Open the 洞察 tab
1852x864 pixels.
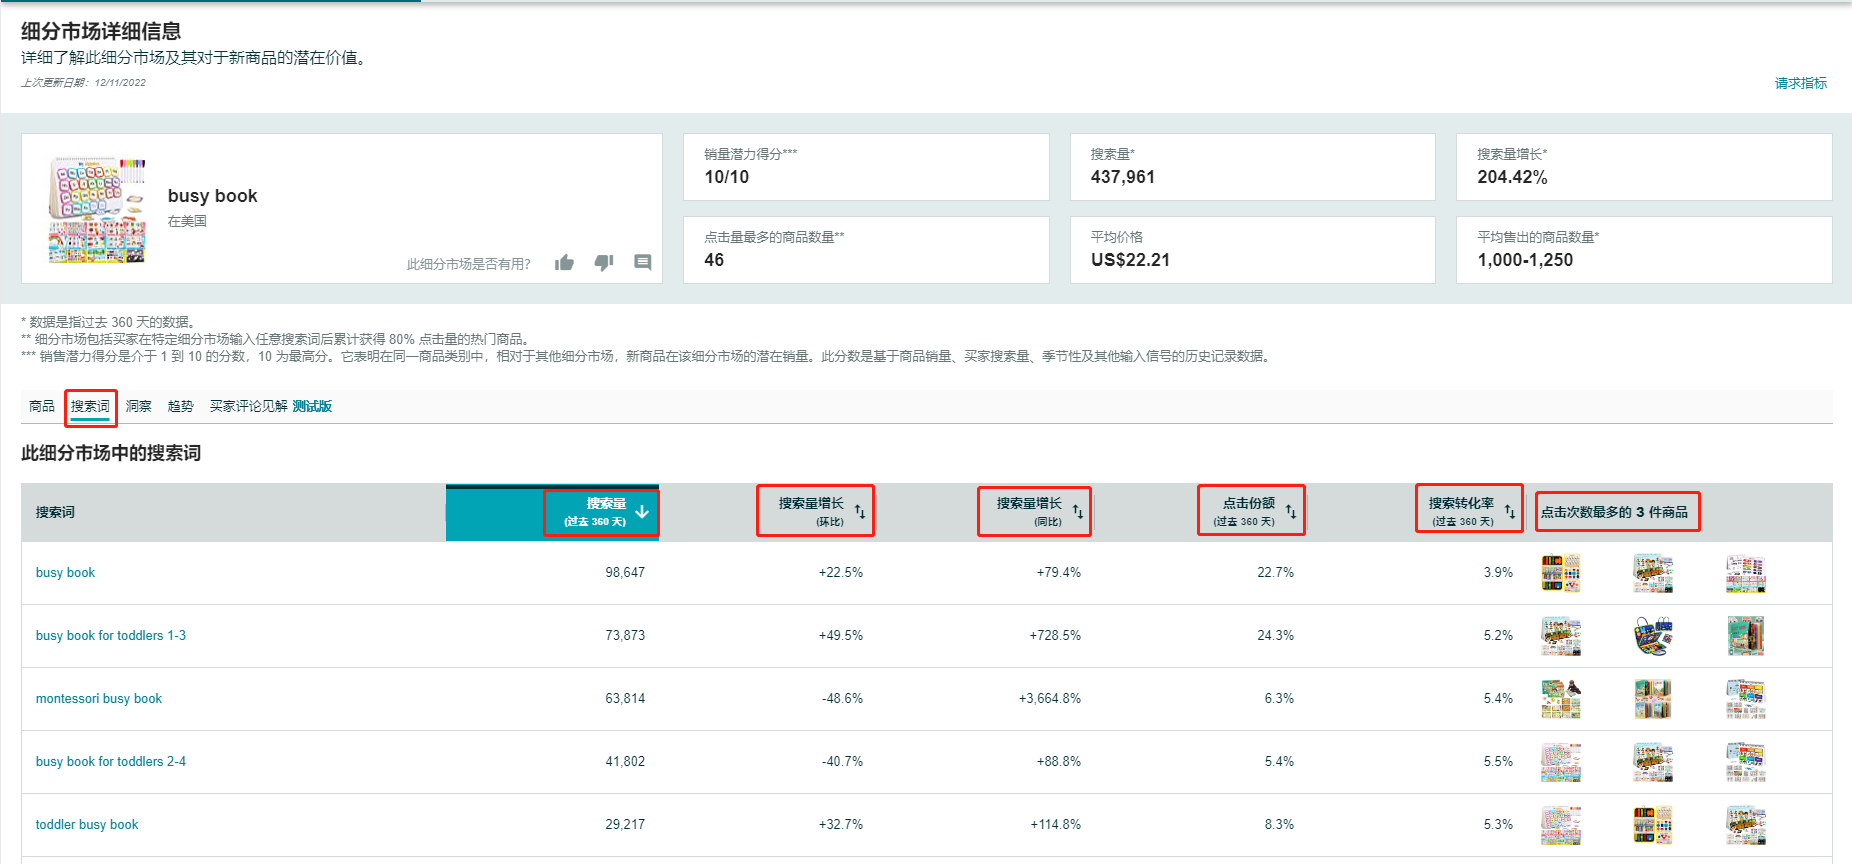[x=139, y=406]
